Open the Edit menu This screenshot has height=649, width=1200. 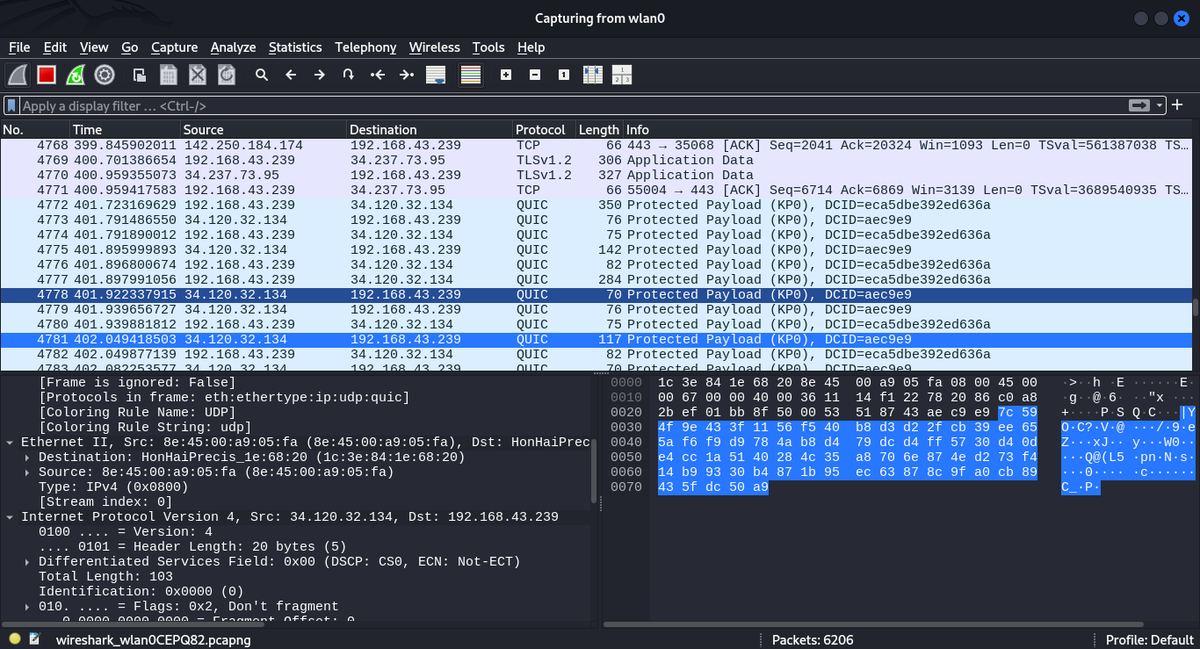tap(55, 47)
